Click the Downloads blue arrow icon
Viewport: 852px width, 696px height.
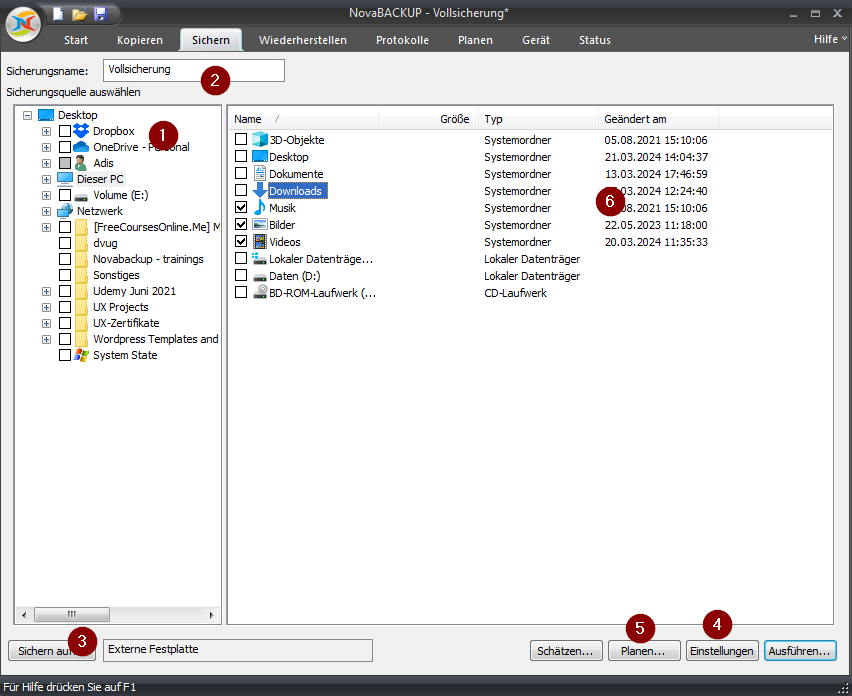[260, 191]
